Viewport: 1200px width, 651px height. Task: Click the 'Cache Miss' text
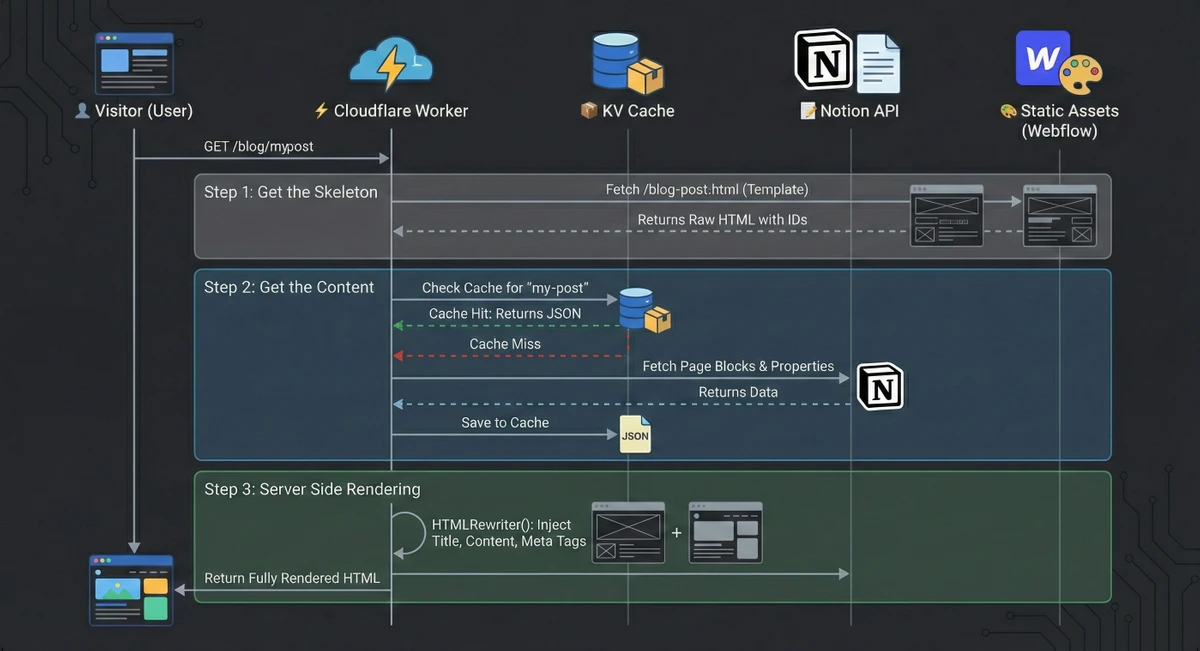(505, 343)
